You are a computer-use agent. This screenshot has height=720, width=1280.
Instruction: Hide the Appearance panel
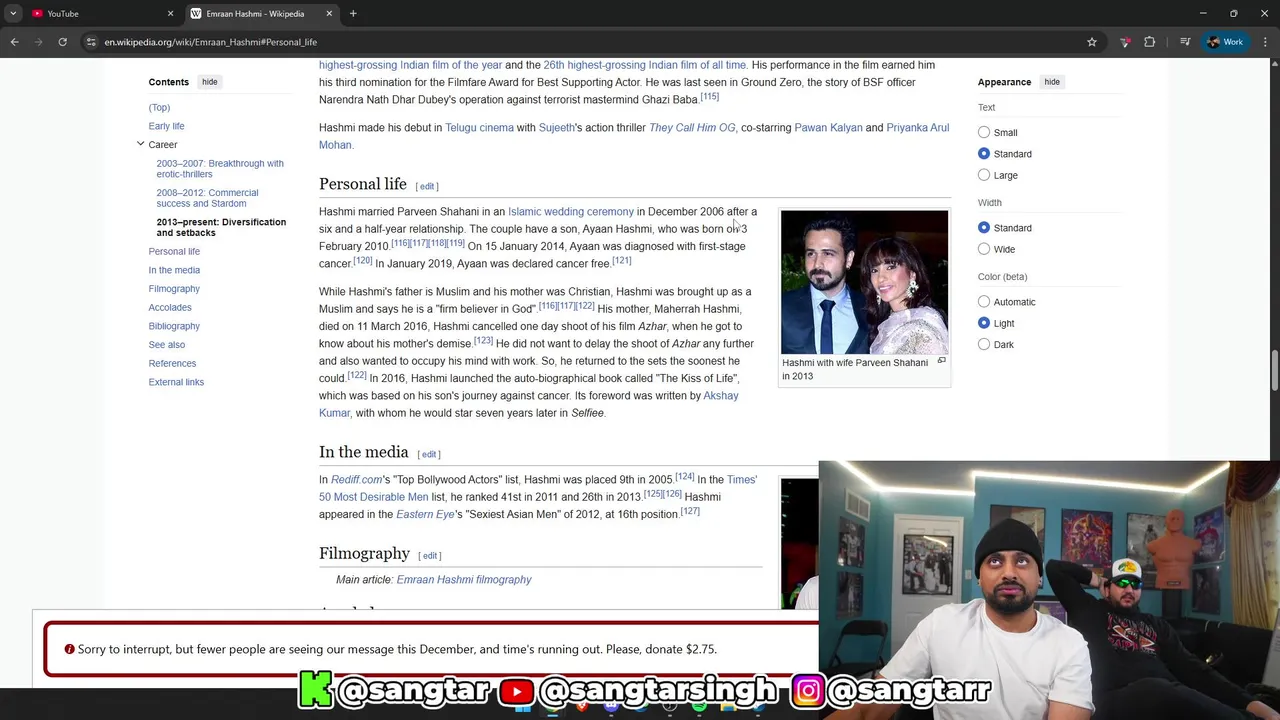point(1052,82)
